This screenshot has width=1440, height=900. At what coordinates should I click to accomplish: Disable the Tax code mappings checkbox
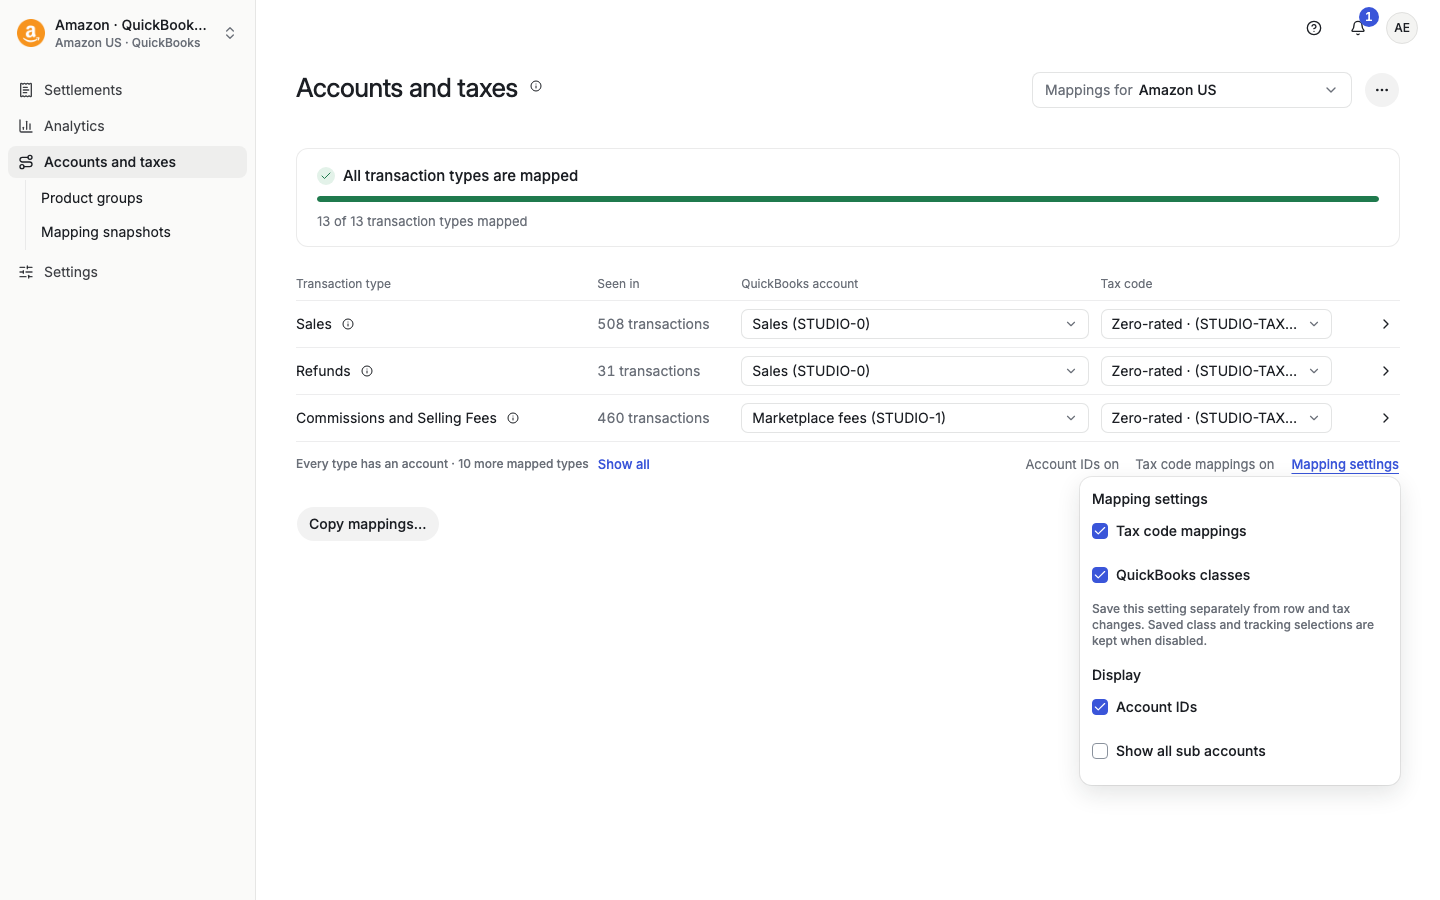pos(1100,531)
